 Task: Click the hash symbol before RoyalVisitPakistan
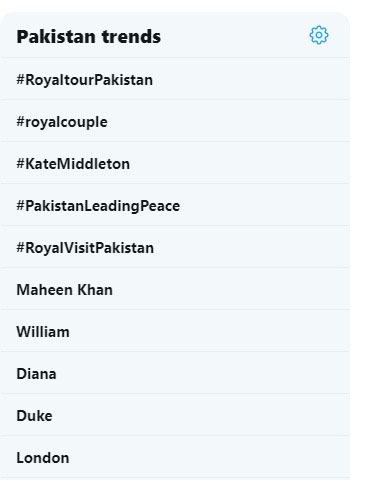[21, 248]
